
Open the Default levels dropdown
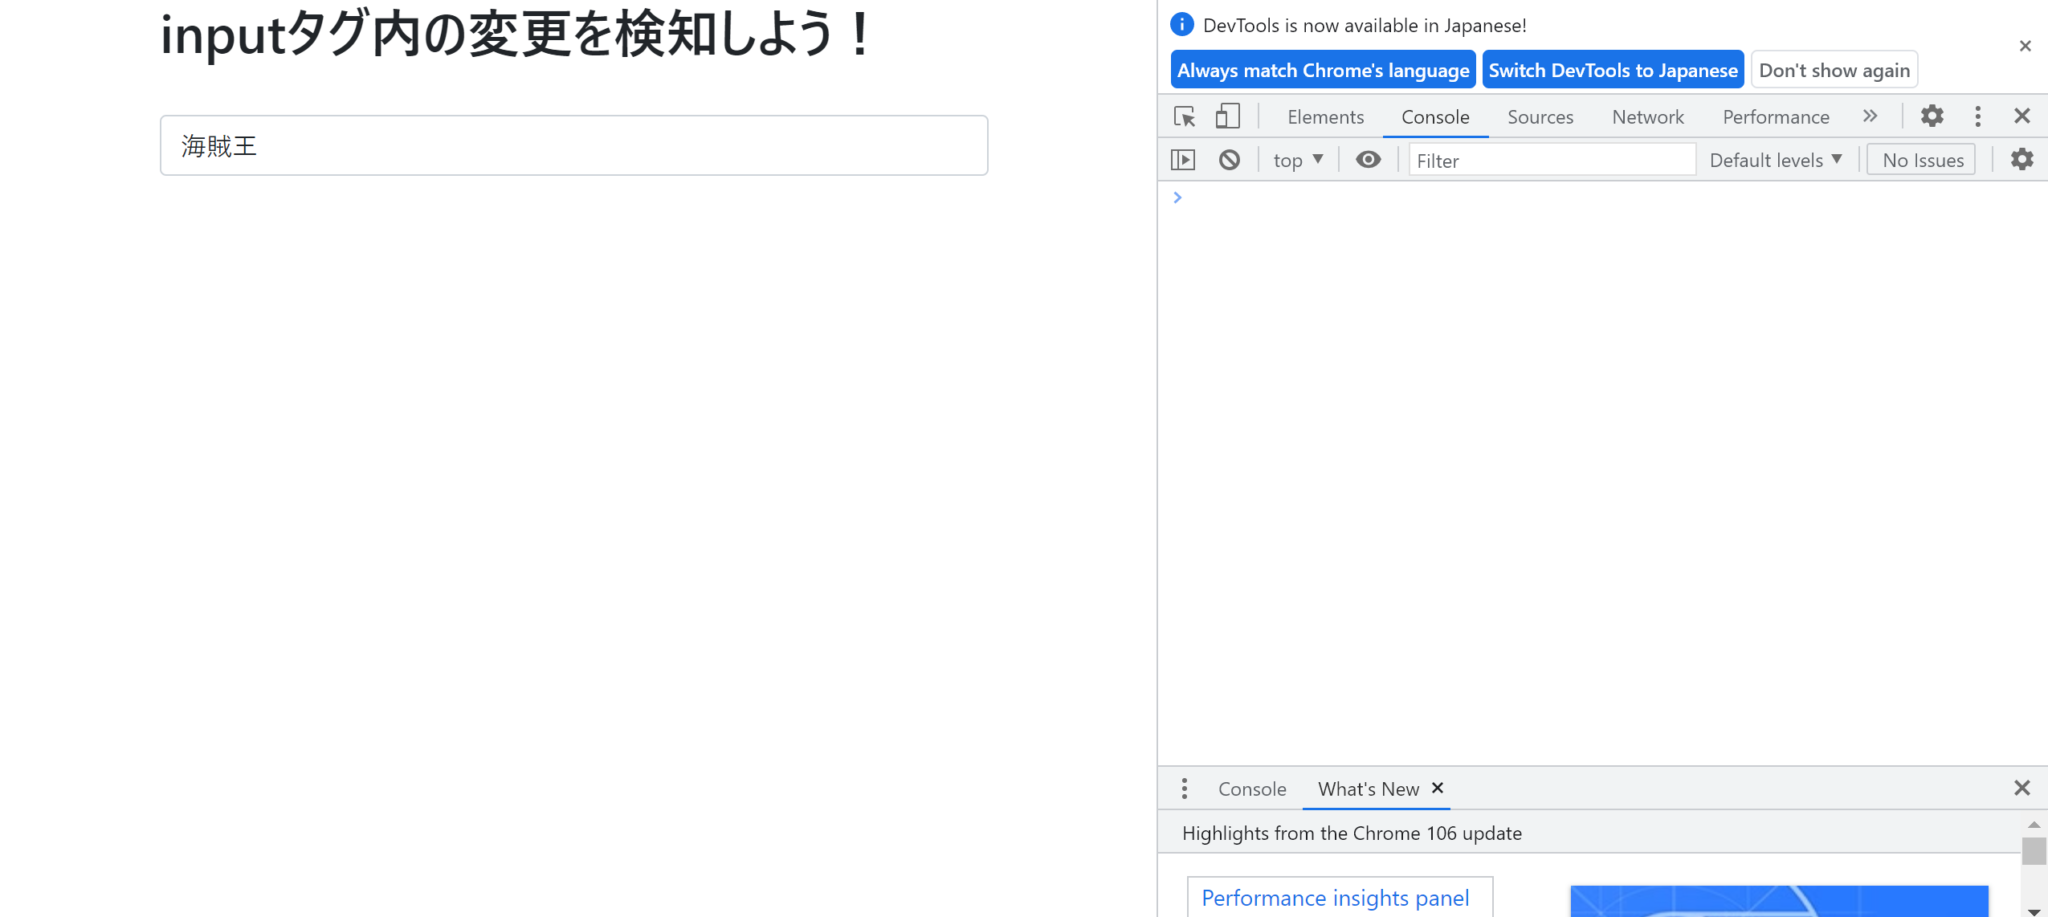tap(1775, 159)
